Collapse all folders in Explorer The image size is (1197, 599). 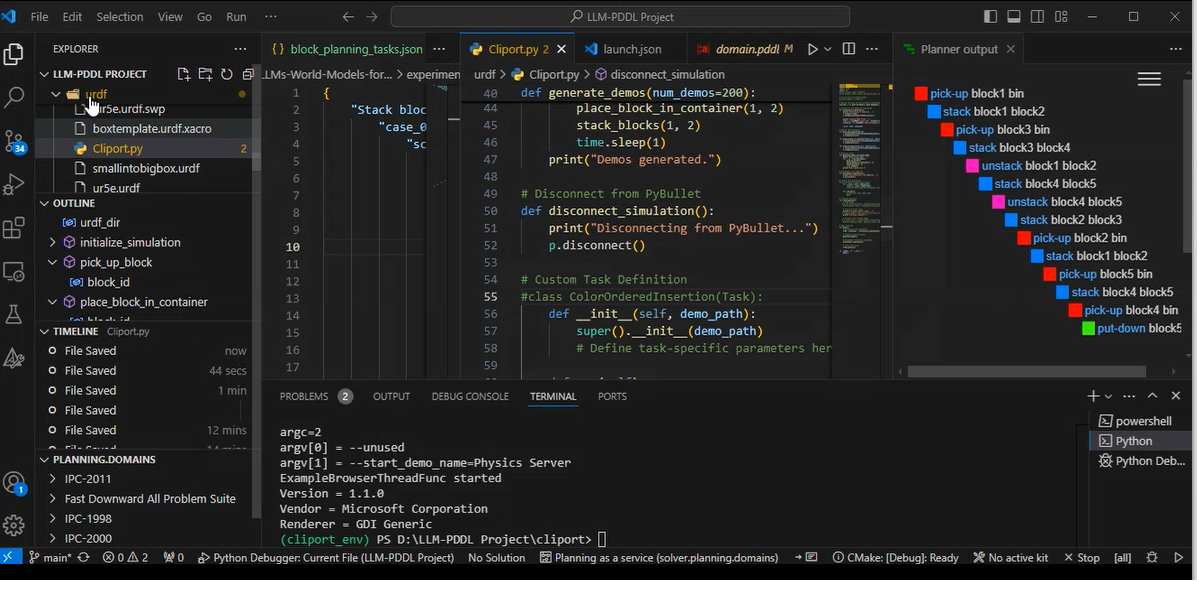coord(248,74)
